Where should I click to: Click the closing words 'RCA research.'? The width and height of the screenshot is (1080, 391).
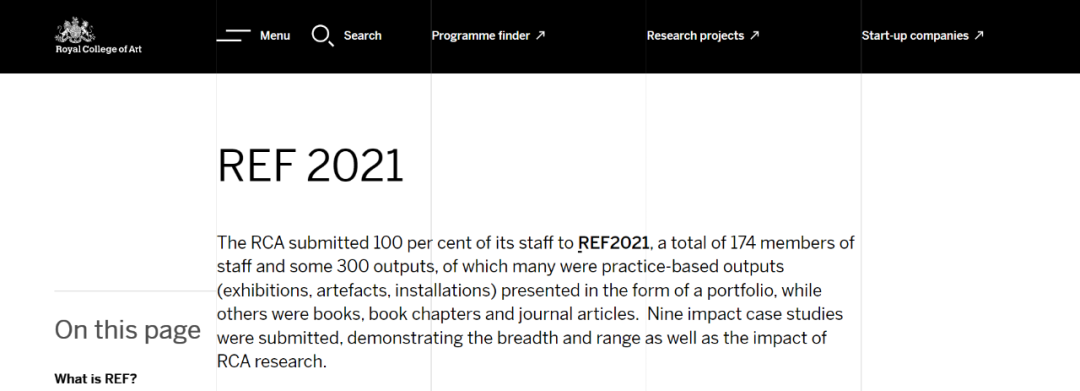pos(271,361)
